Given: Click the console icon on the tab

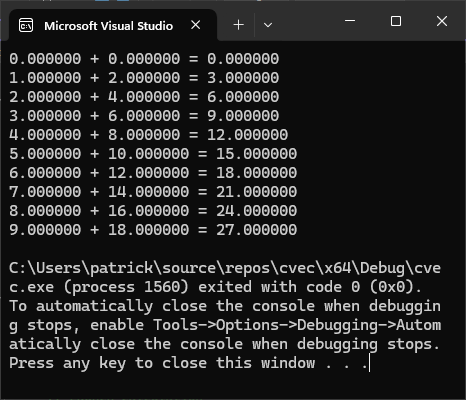Looking at the screenshot, I should 26,25.
